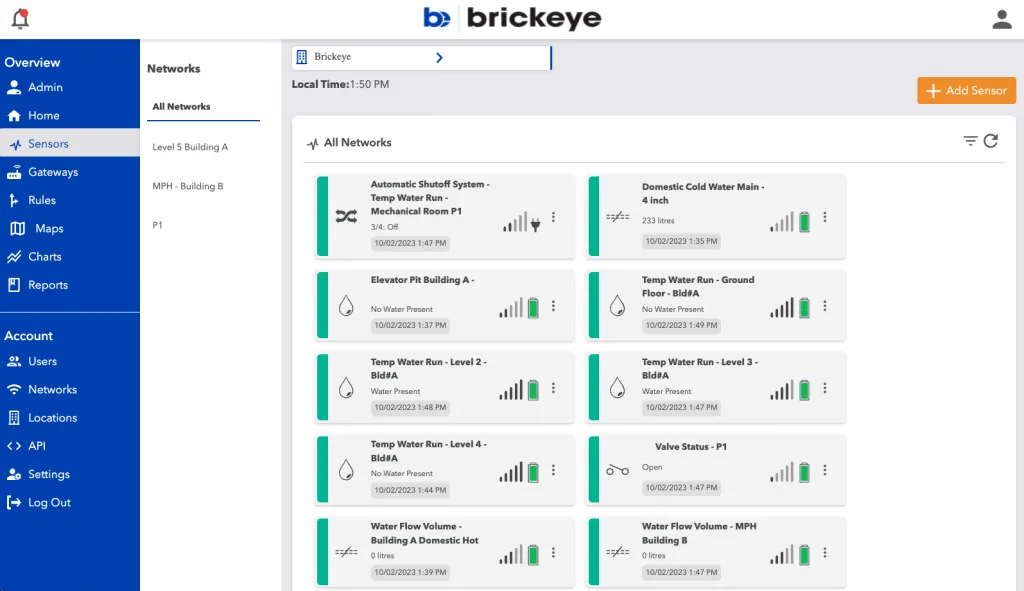Screen dimensions: 1024x591
Task: Go to Admin in sidebar
Action: click(70, 87)
